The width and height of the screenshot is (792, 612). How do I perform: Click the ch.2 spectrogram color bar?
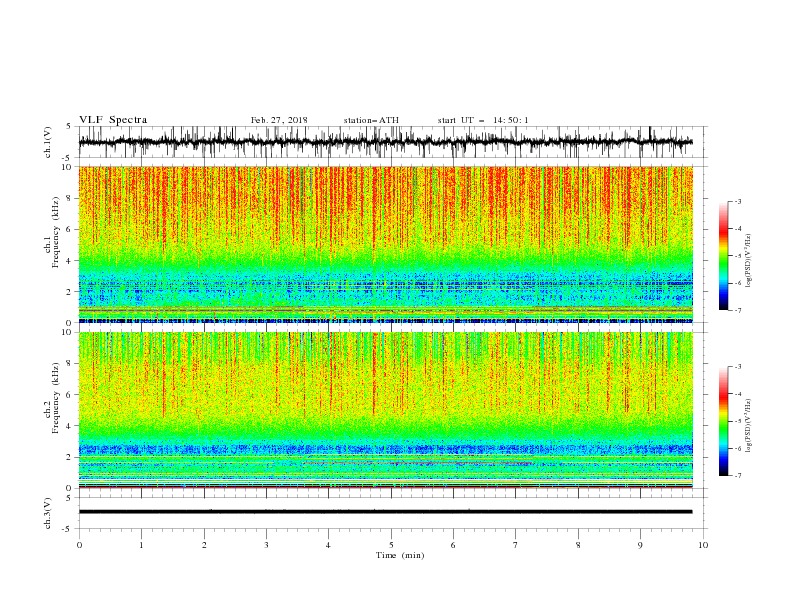pos(723,421)
